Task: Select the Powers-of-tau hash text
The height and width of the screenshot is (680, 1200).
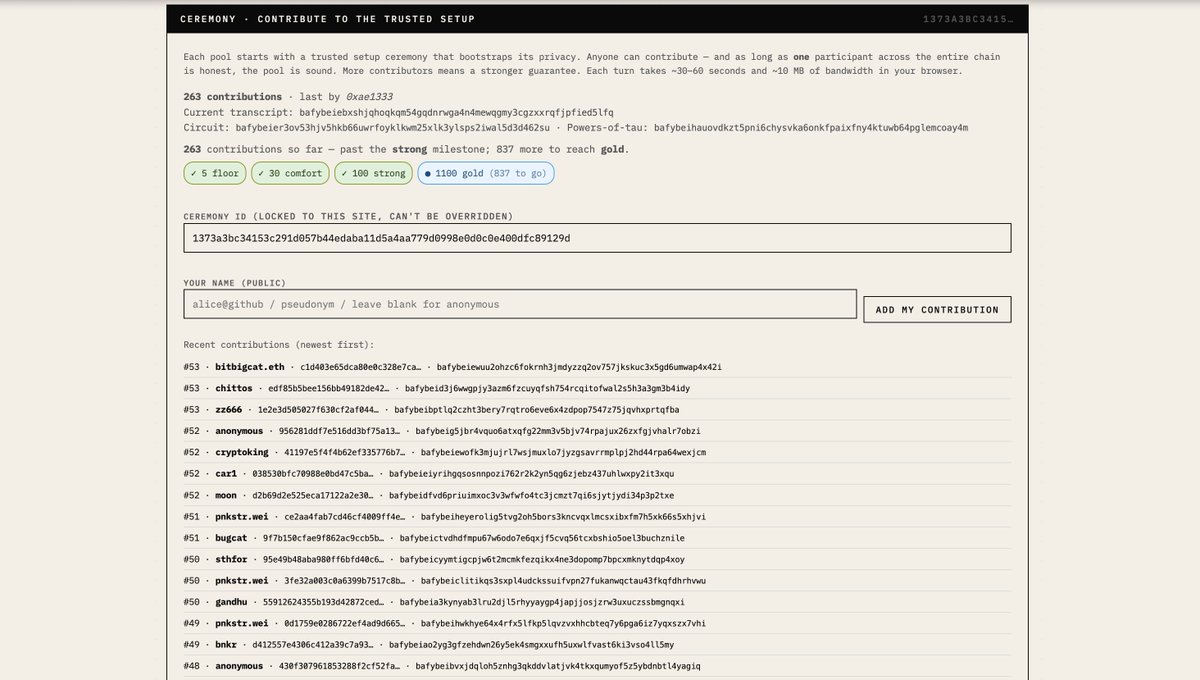Action: click(811, 128)
